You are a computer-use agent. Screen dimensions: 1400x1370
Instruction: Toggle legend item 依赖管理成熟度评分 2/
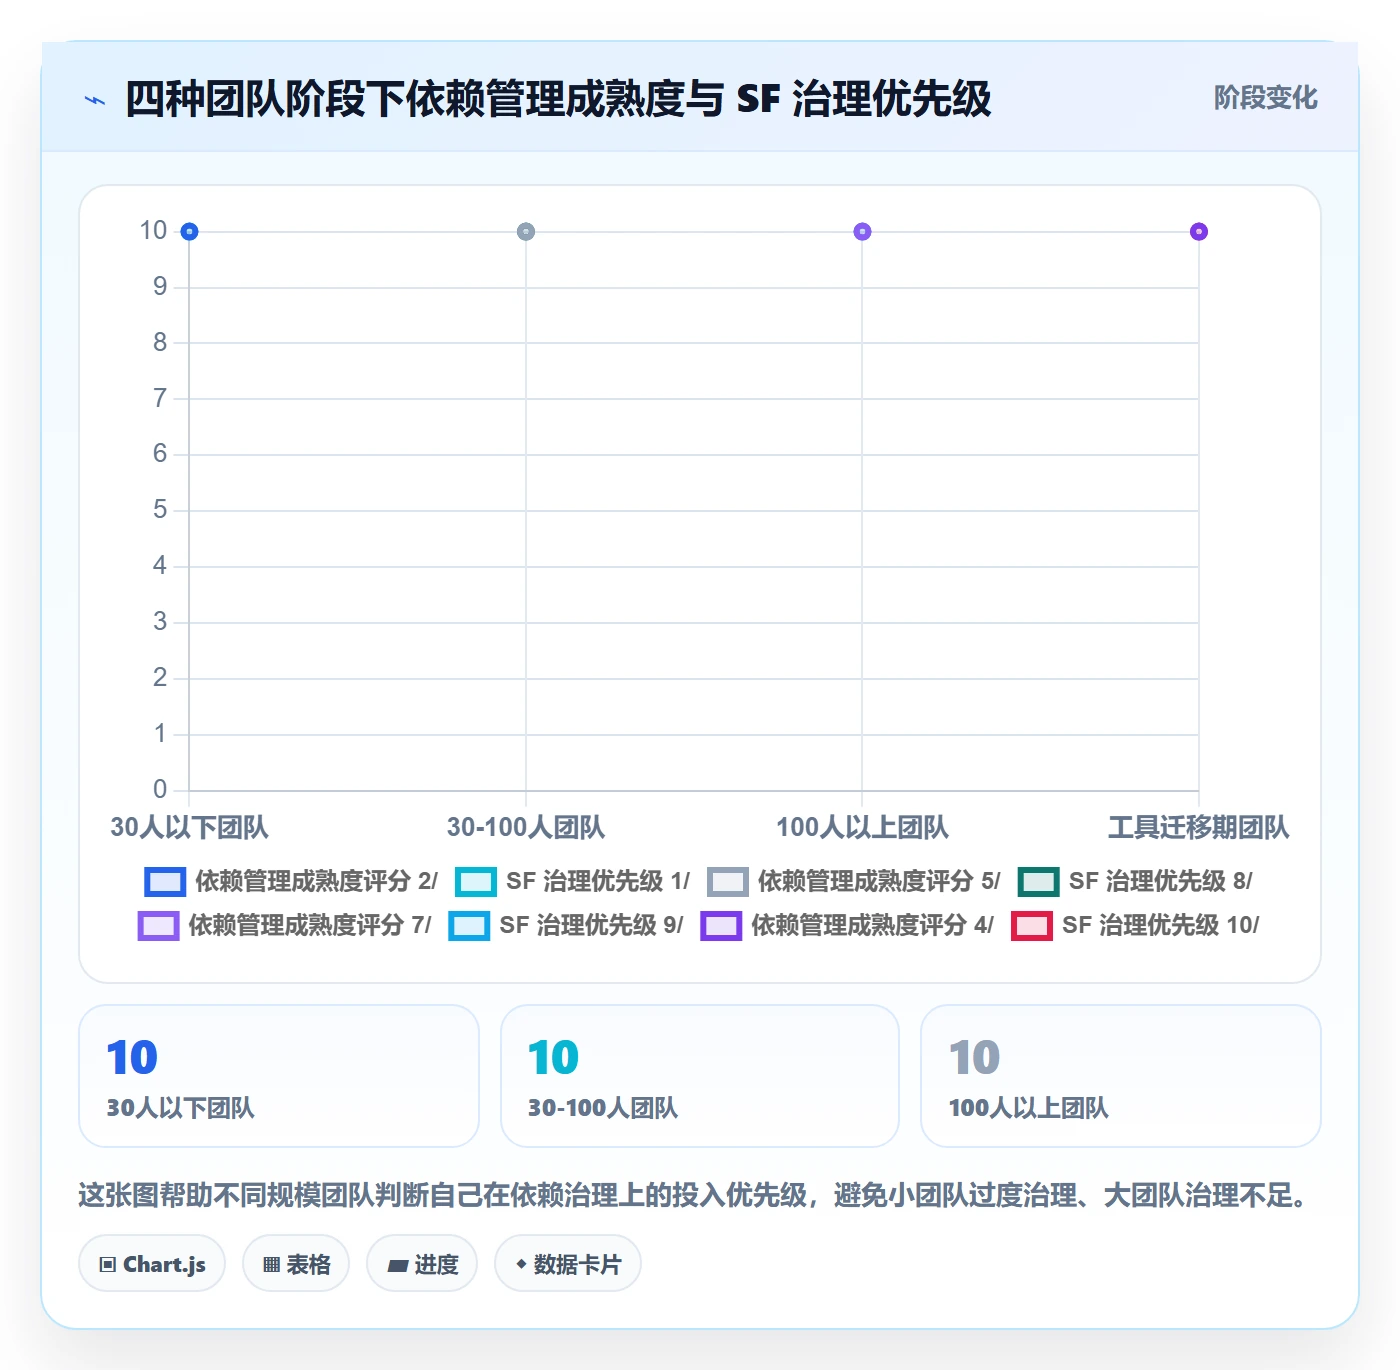[x=291, y=881]
